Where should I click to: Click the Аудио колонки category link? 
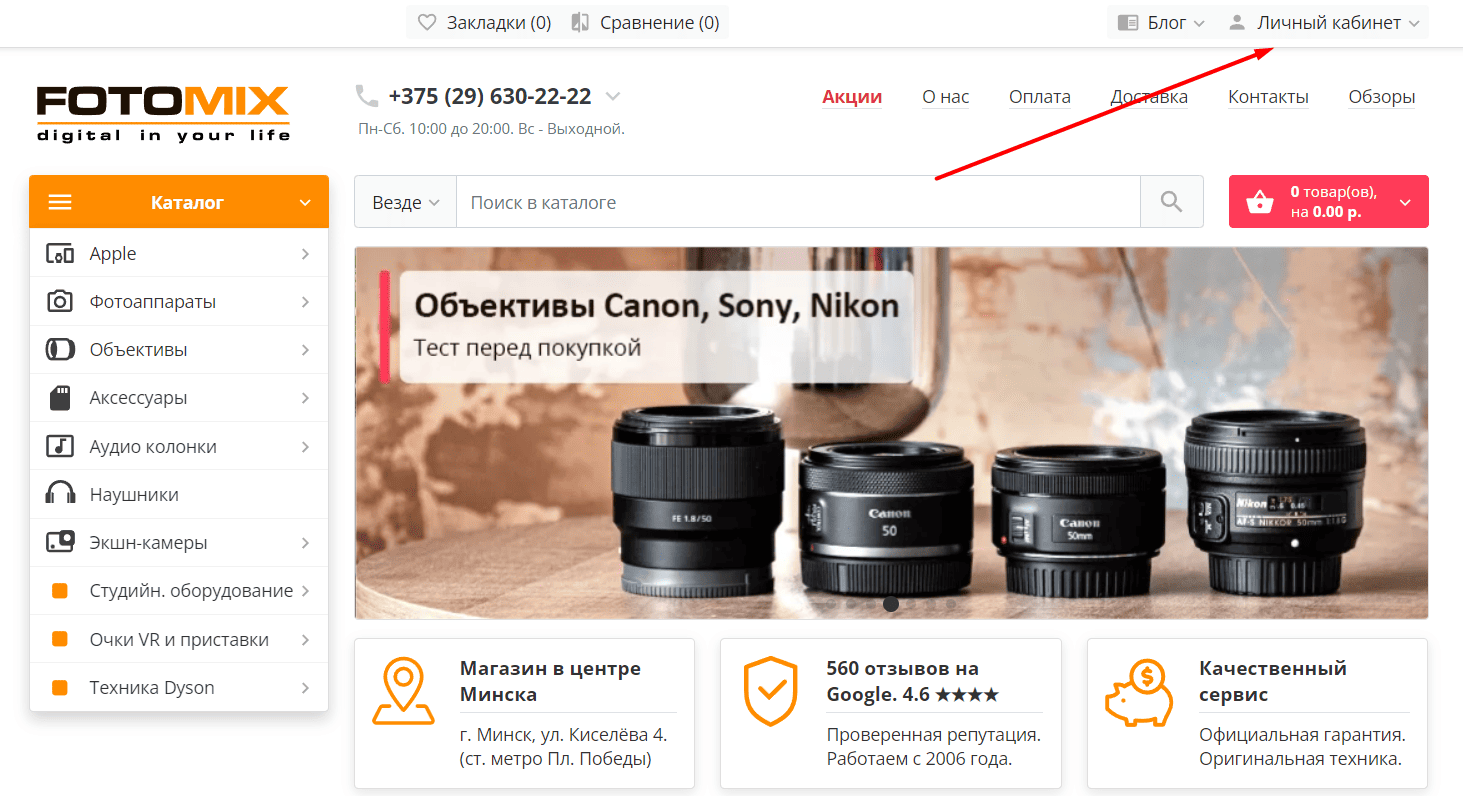pos(153,446)
